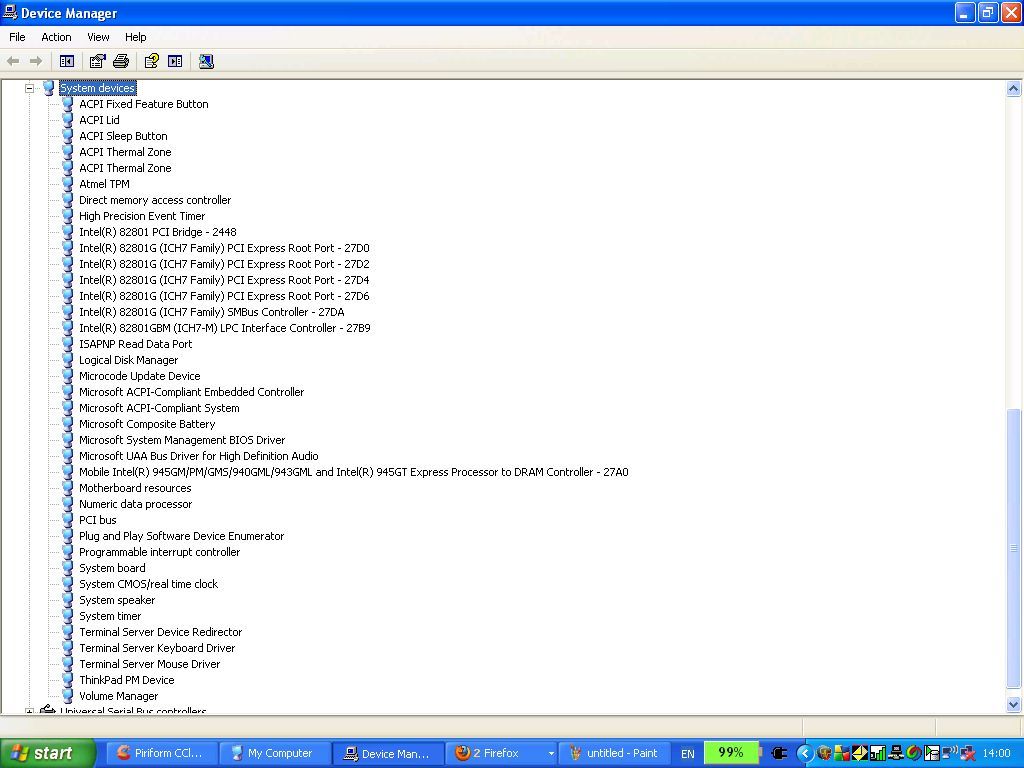Switch to My Computer taskbar button
Image resolution: width=1024 pixels, height=768 pixels.
click(274, 753)
